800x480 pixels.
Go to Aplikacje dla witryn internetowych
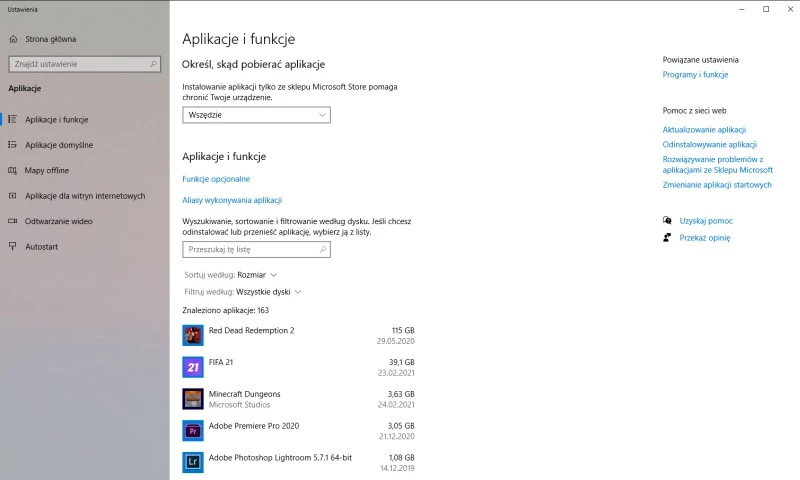tap(85, 196)
